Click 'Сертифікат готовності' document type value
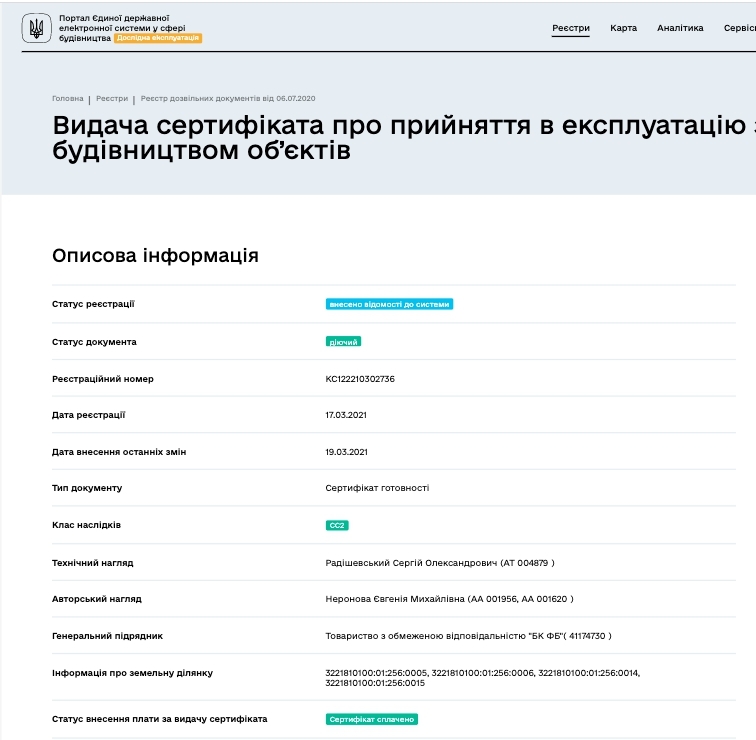Image resolution: width=756 pixels, height=740 pixels. (x=378, y=488)
